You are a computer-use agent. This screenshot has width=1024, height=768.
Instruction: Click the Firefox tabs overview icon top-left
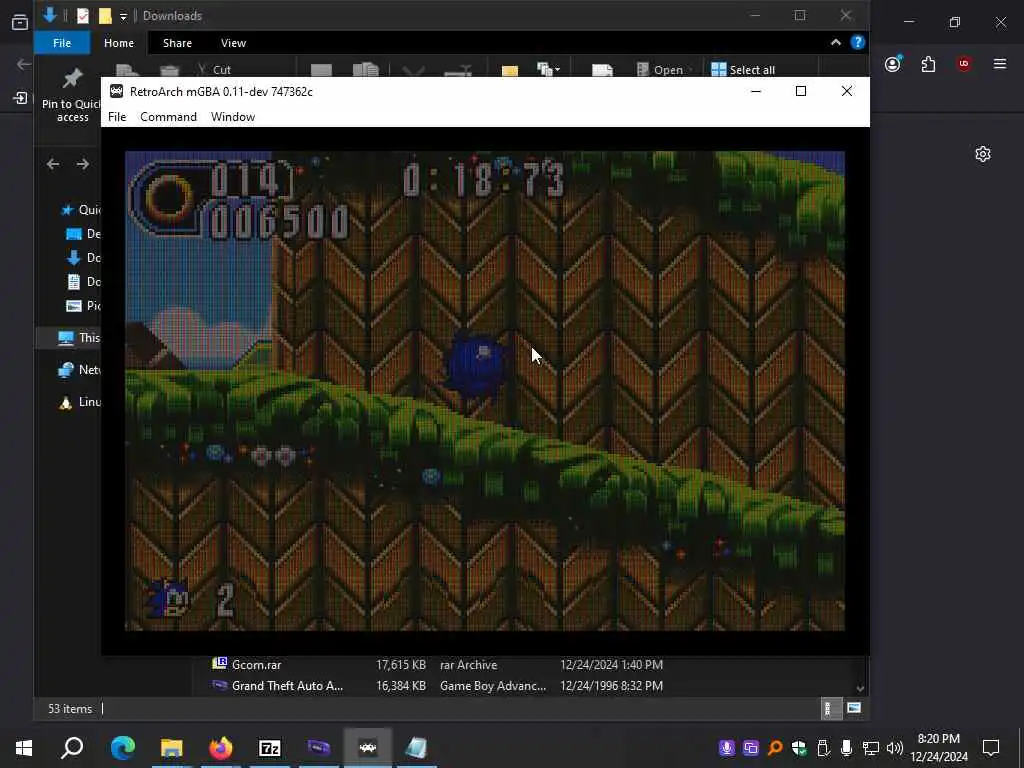[20, 22]
